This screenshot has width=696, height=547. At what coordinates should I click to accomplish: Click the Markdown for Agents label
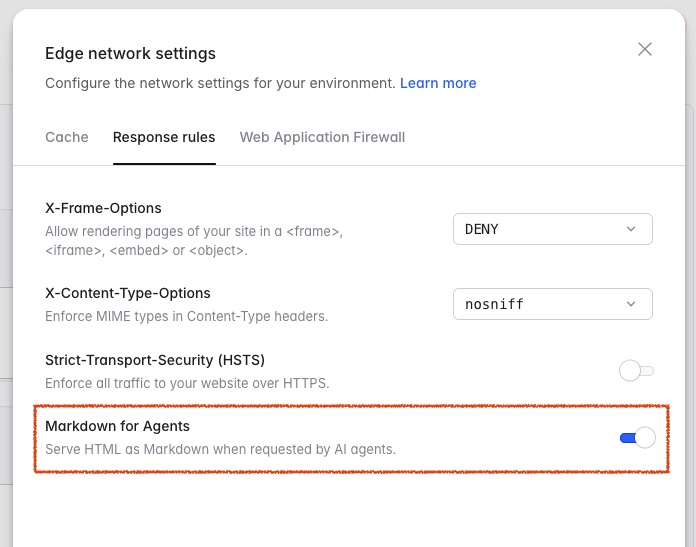pyautogui.click(x=117, y=426)
